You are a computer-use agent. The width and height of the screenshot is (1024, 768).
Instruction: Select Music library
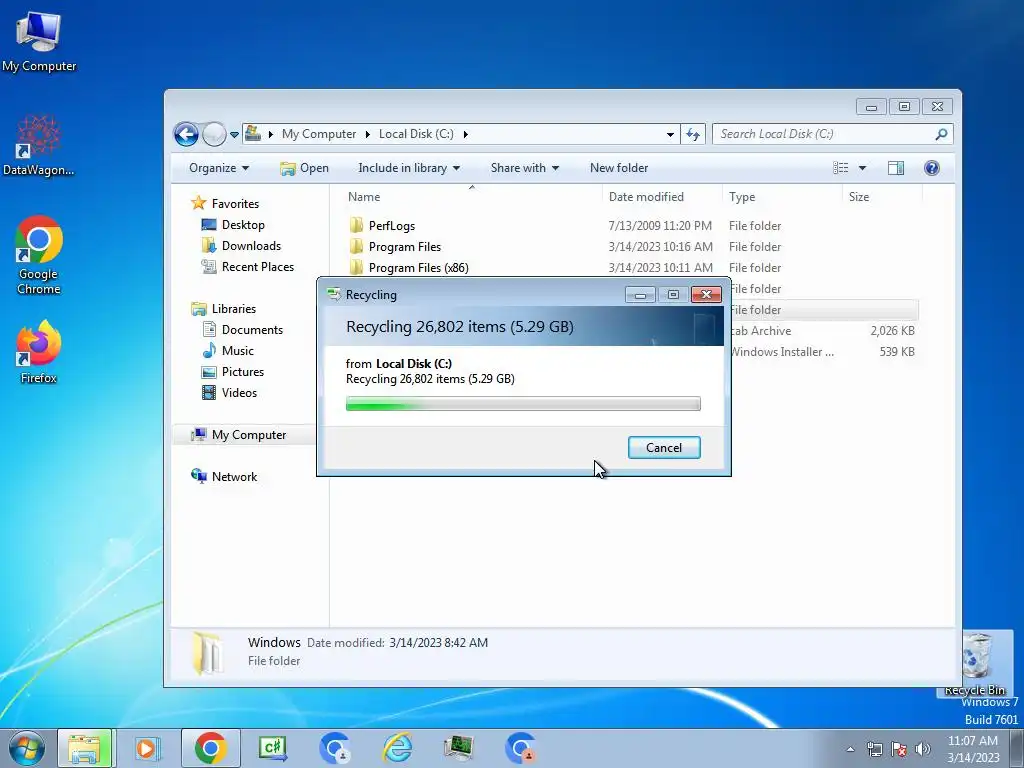227,351
